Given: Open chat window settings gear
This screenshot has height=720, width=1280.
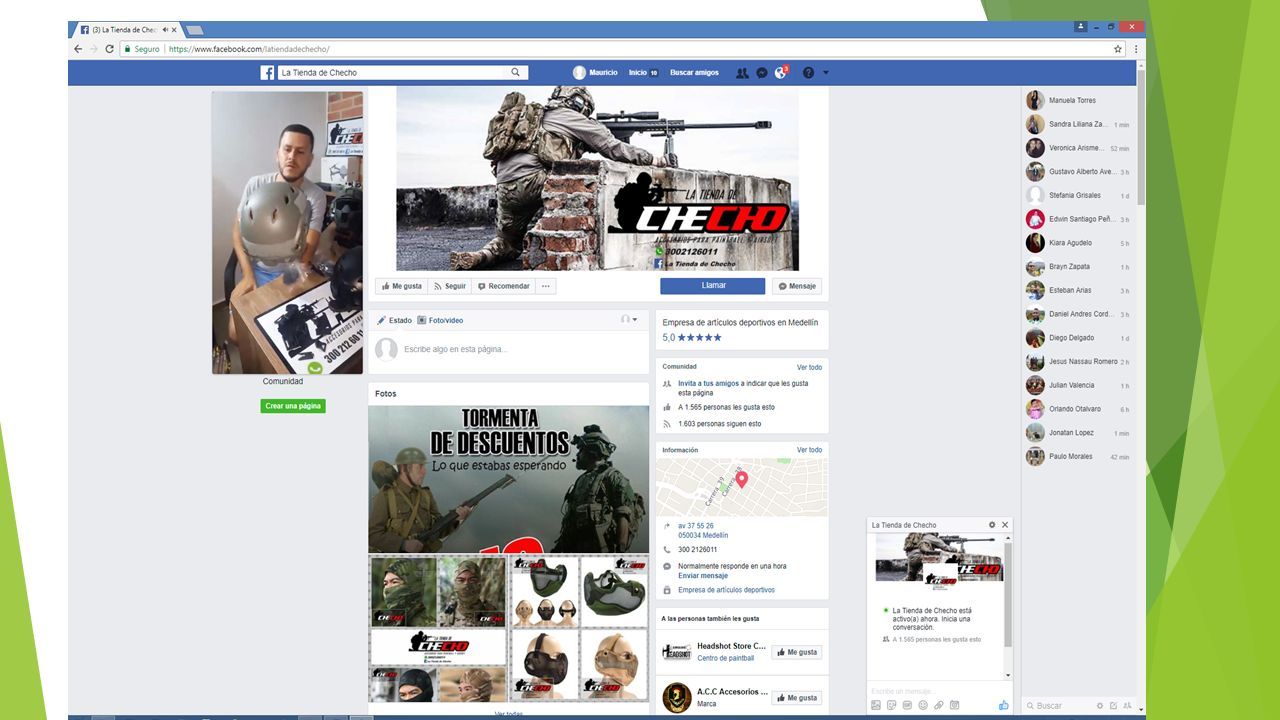Looking at the screenshot, I should (992, 525).
